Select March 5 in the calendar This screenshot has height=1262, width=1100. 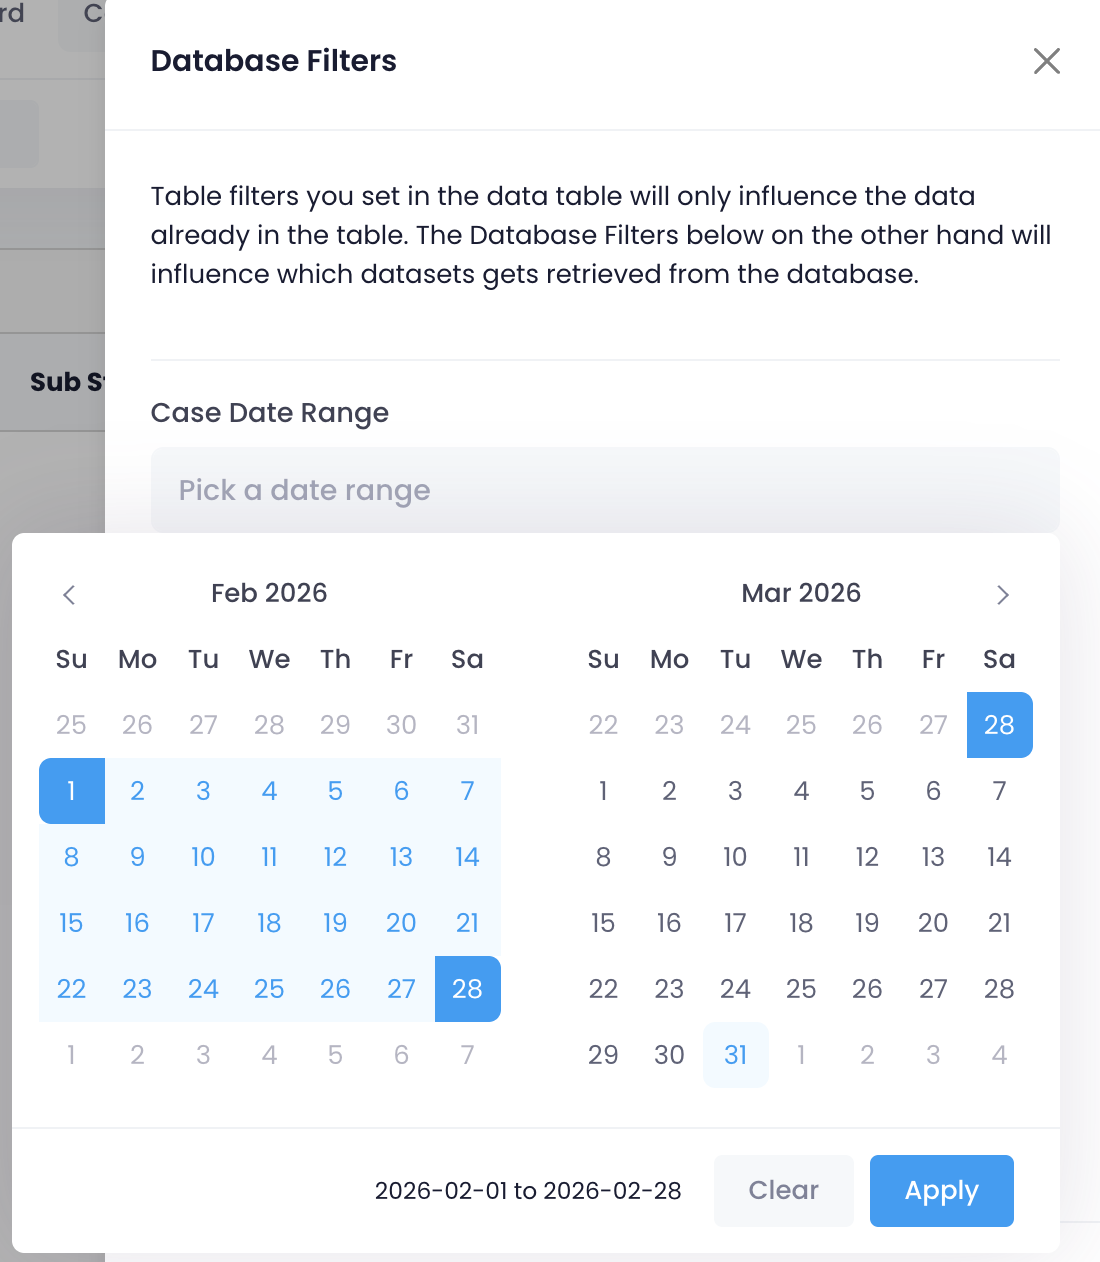click(867, 791)
